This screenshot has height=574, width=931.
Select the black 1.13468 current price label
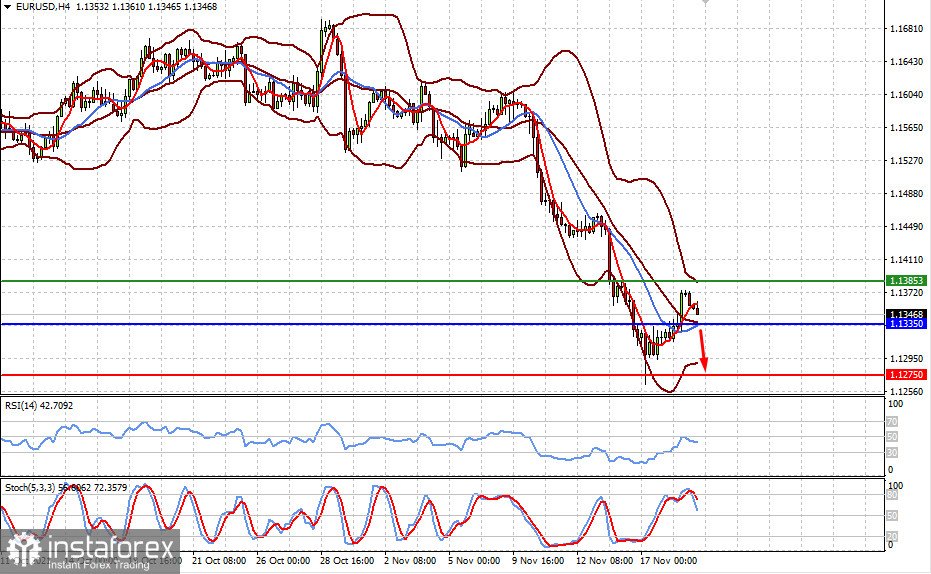click(x=906, y=314)
